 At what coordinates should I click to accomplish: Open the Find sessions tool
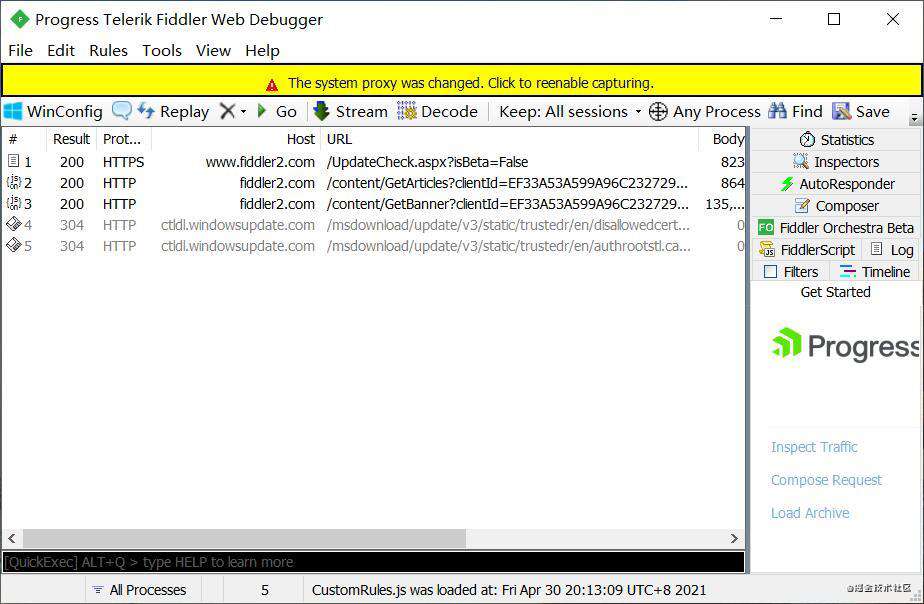(x=795, y=111)
